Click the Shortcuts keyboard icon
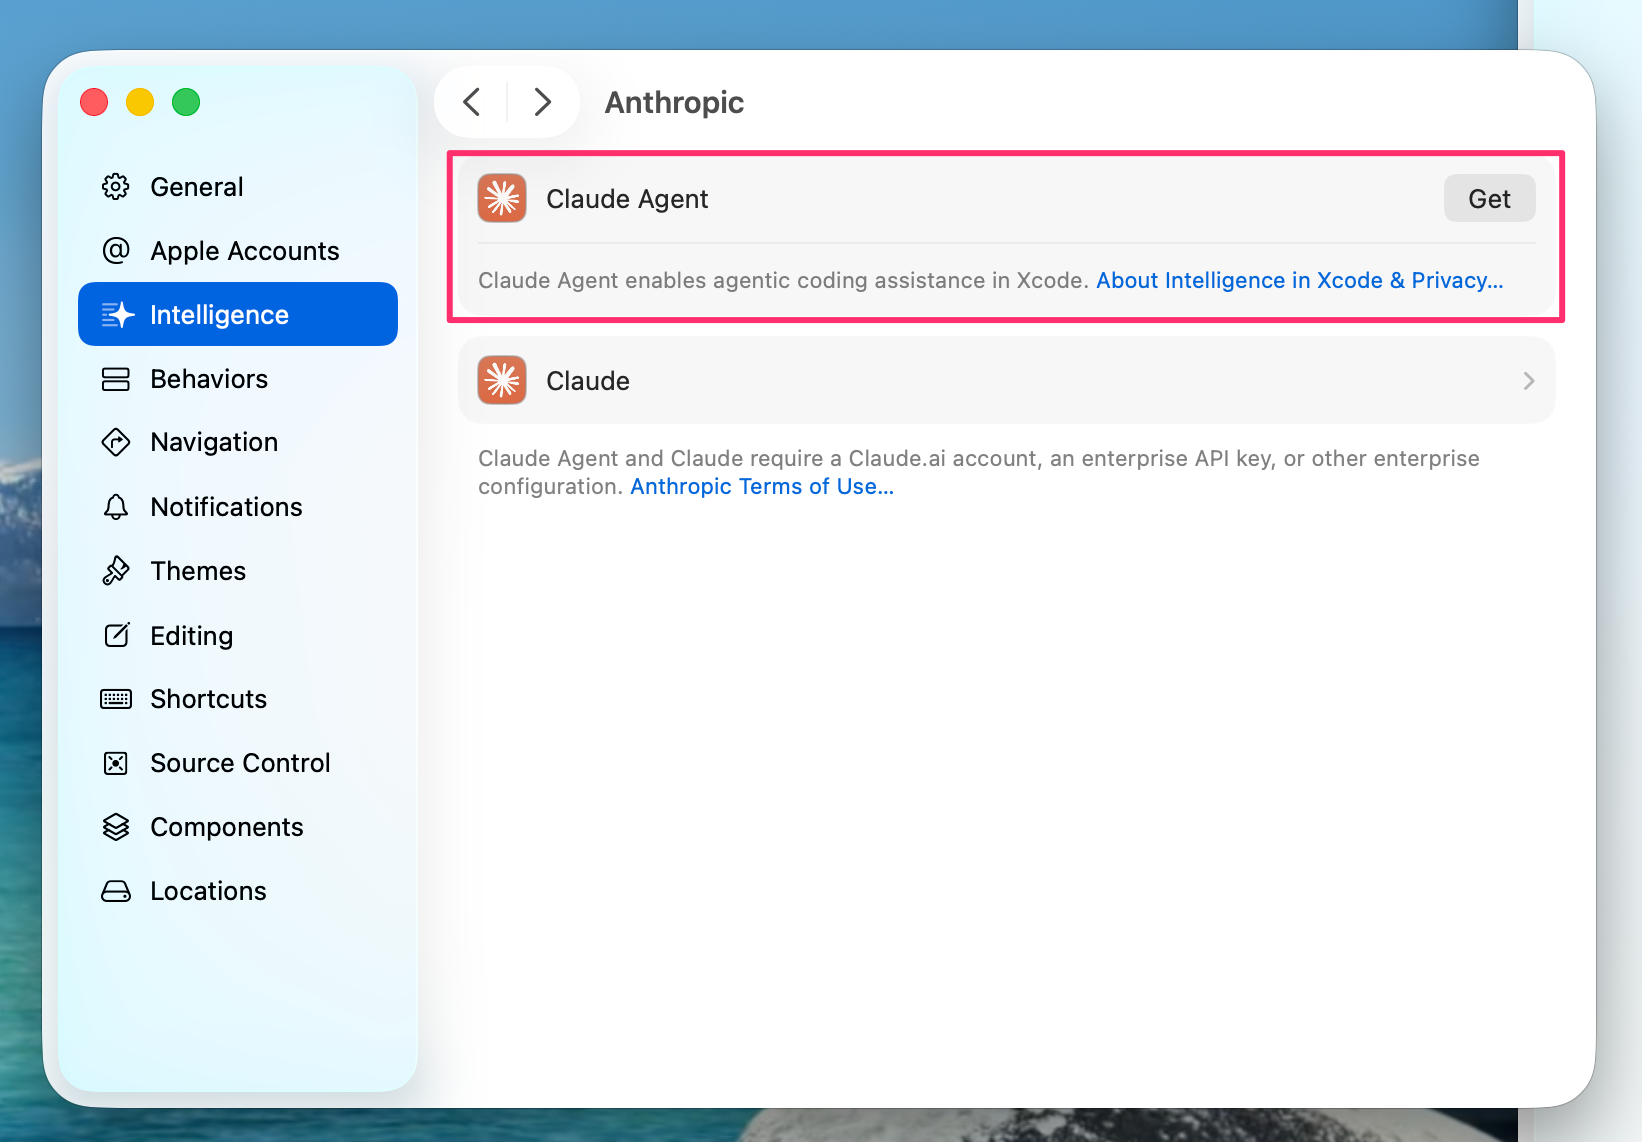Viewport: 1642px width, 1142px height. point(116,699)
